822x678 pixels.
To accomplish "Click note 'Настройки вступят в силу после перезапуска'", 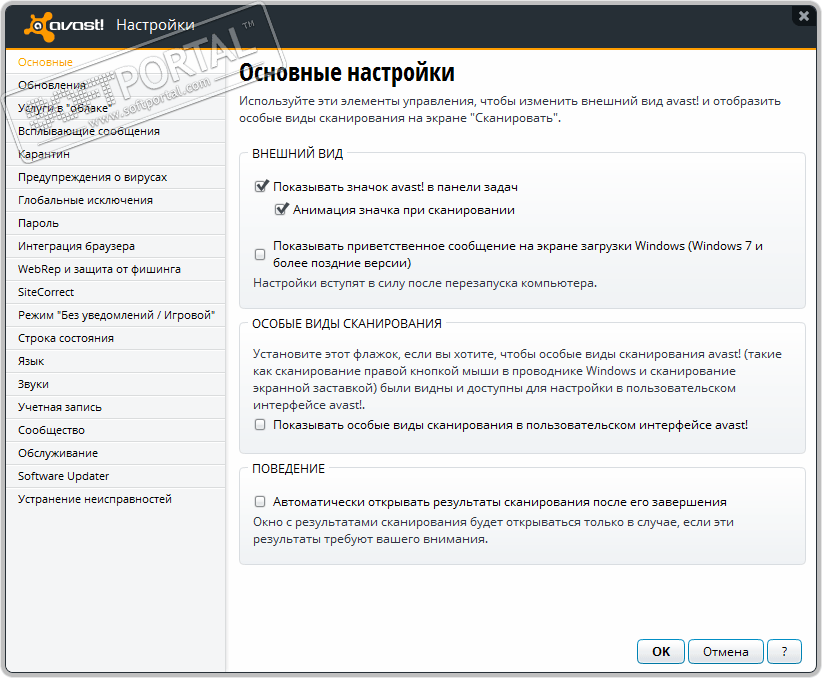I will [x=425, y=283].
